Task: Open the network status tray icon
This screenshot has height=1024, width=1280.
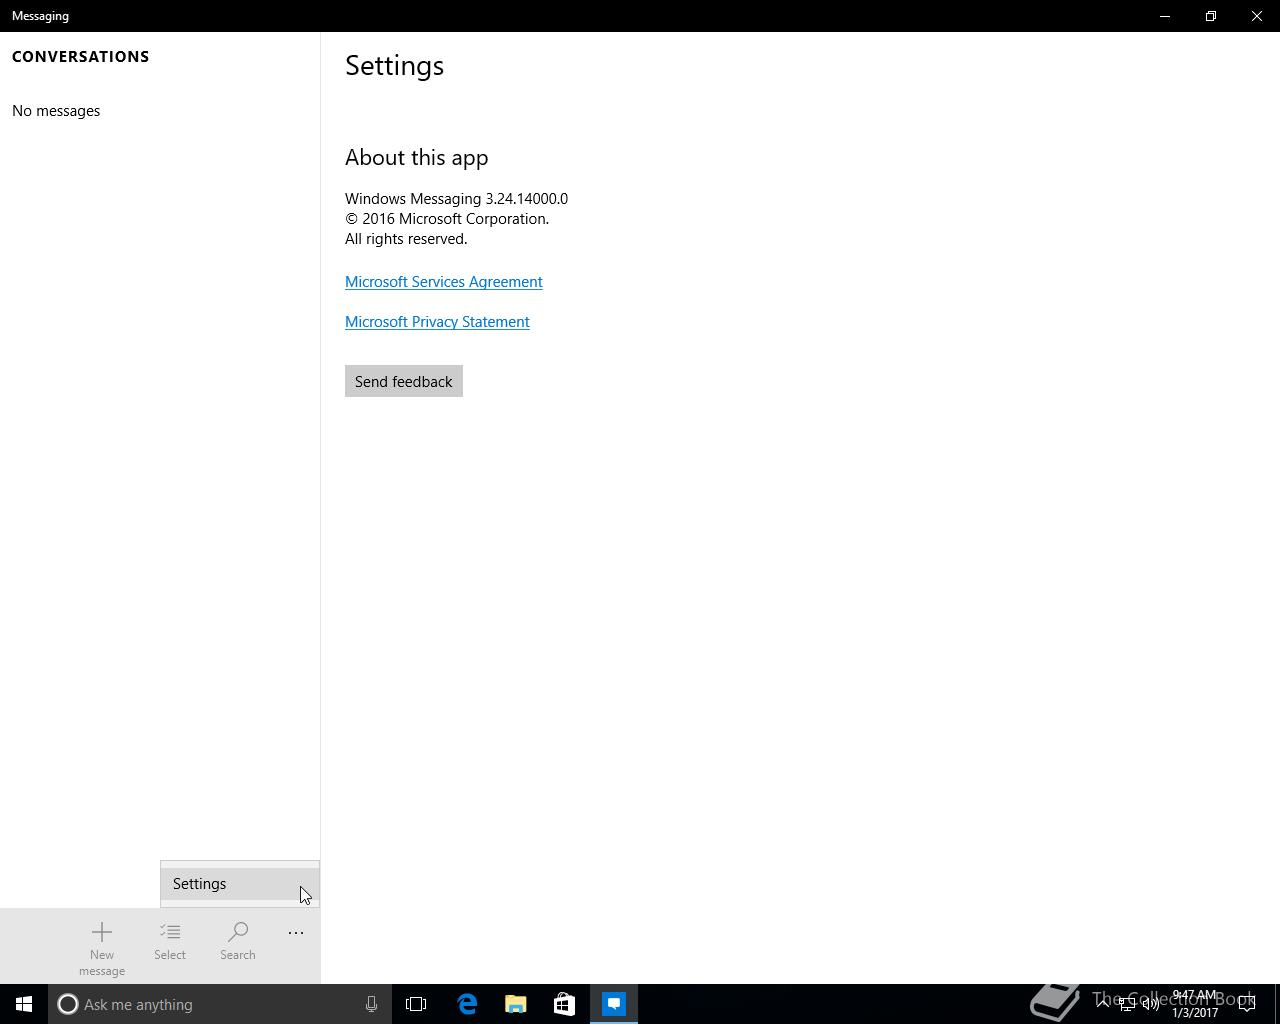Action: 1127,1005
